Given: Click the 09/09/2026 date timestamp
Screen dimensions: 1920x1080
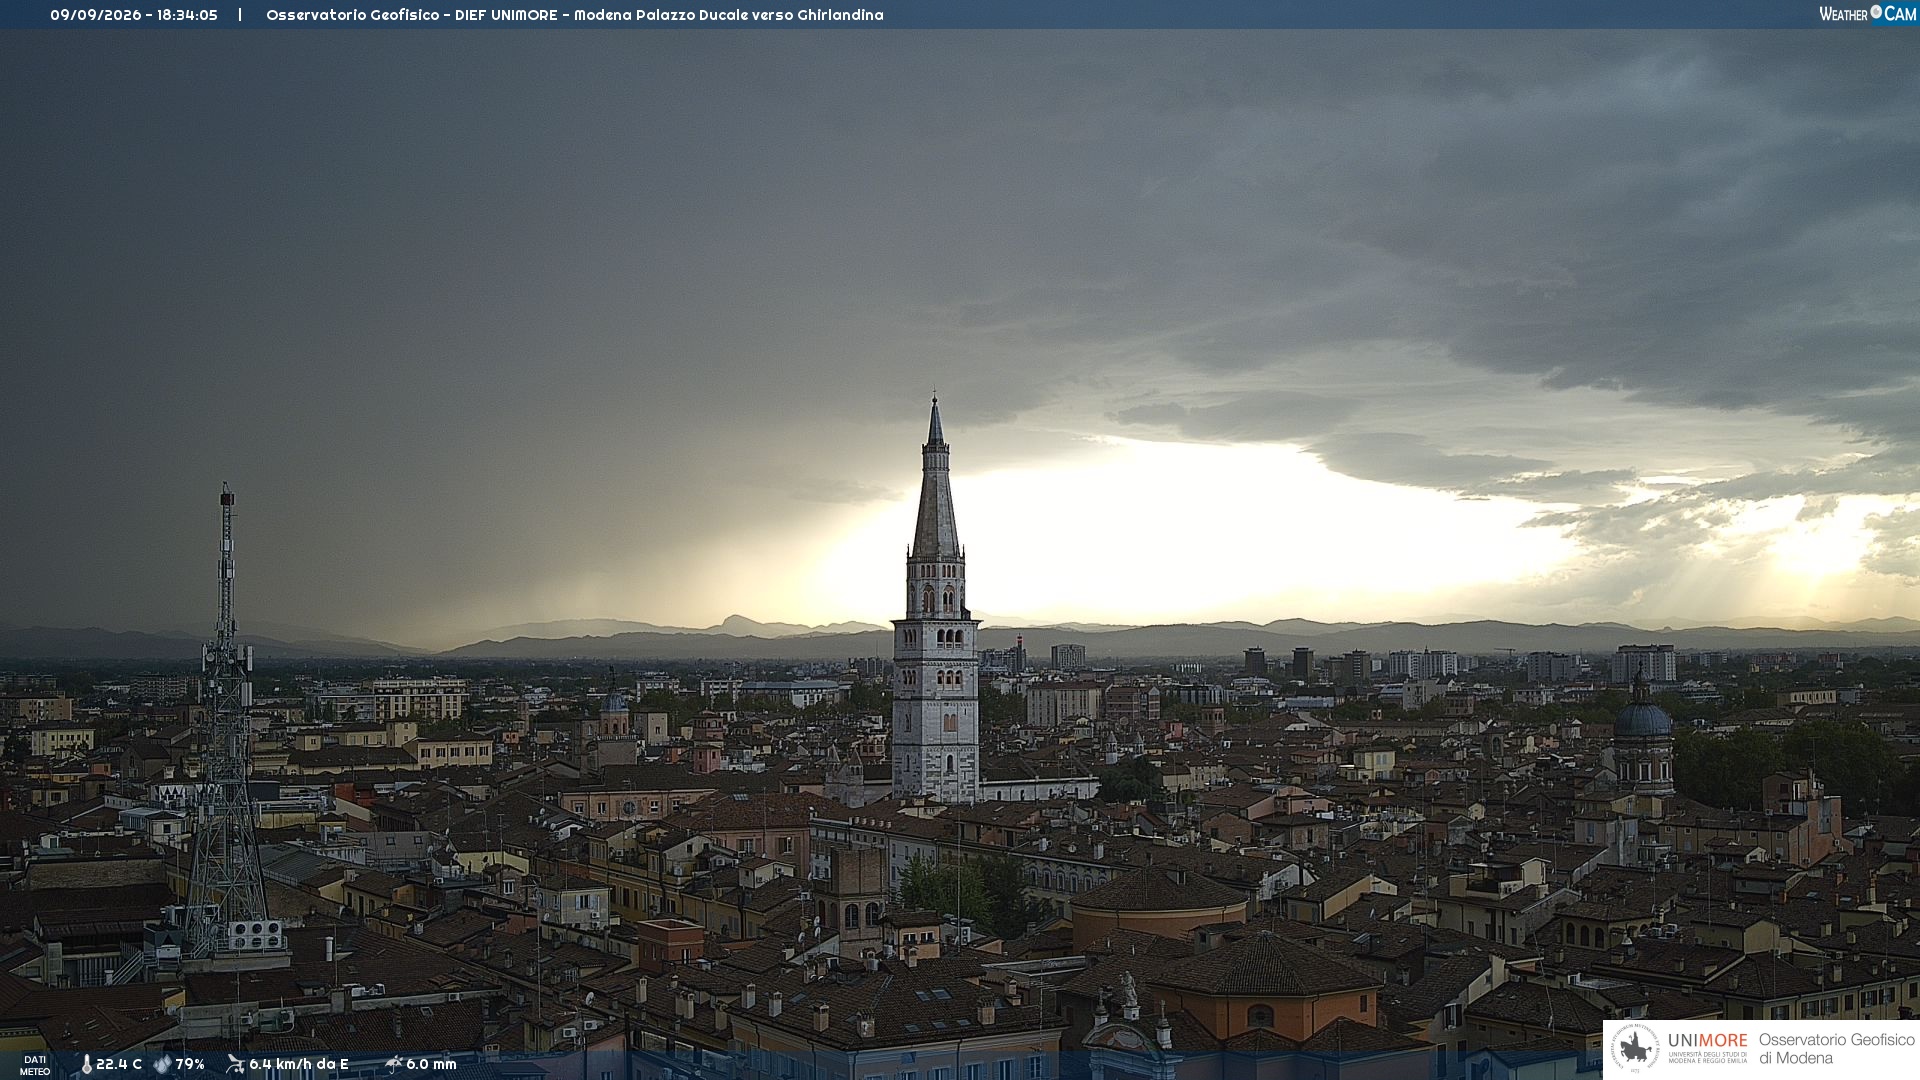Looking at the screenshot, I should 96,15.
